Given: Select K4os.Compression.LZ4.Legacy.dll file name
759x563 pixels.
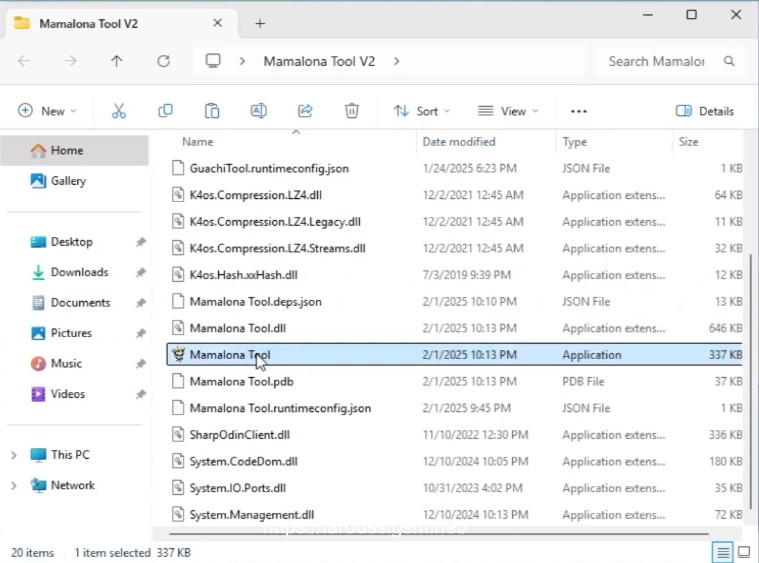Looking at the screenshot, I should coord(275,222).
